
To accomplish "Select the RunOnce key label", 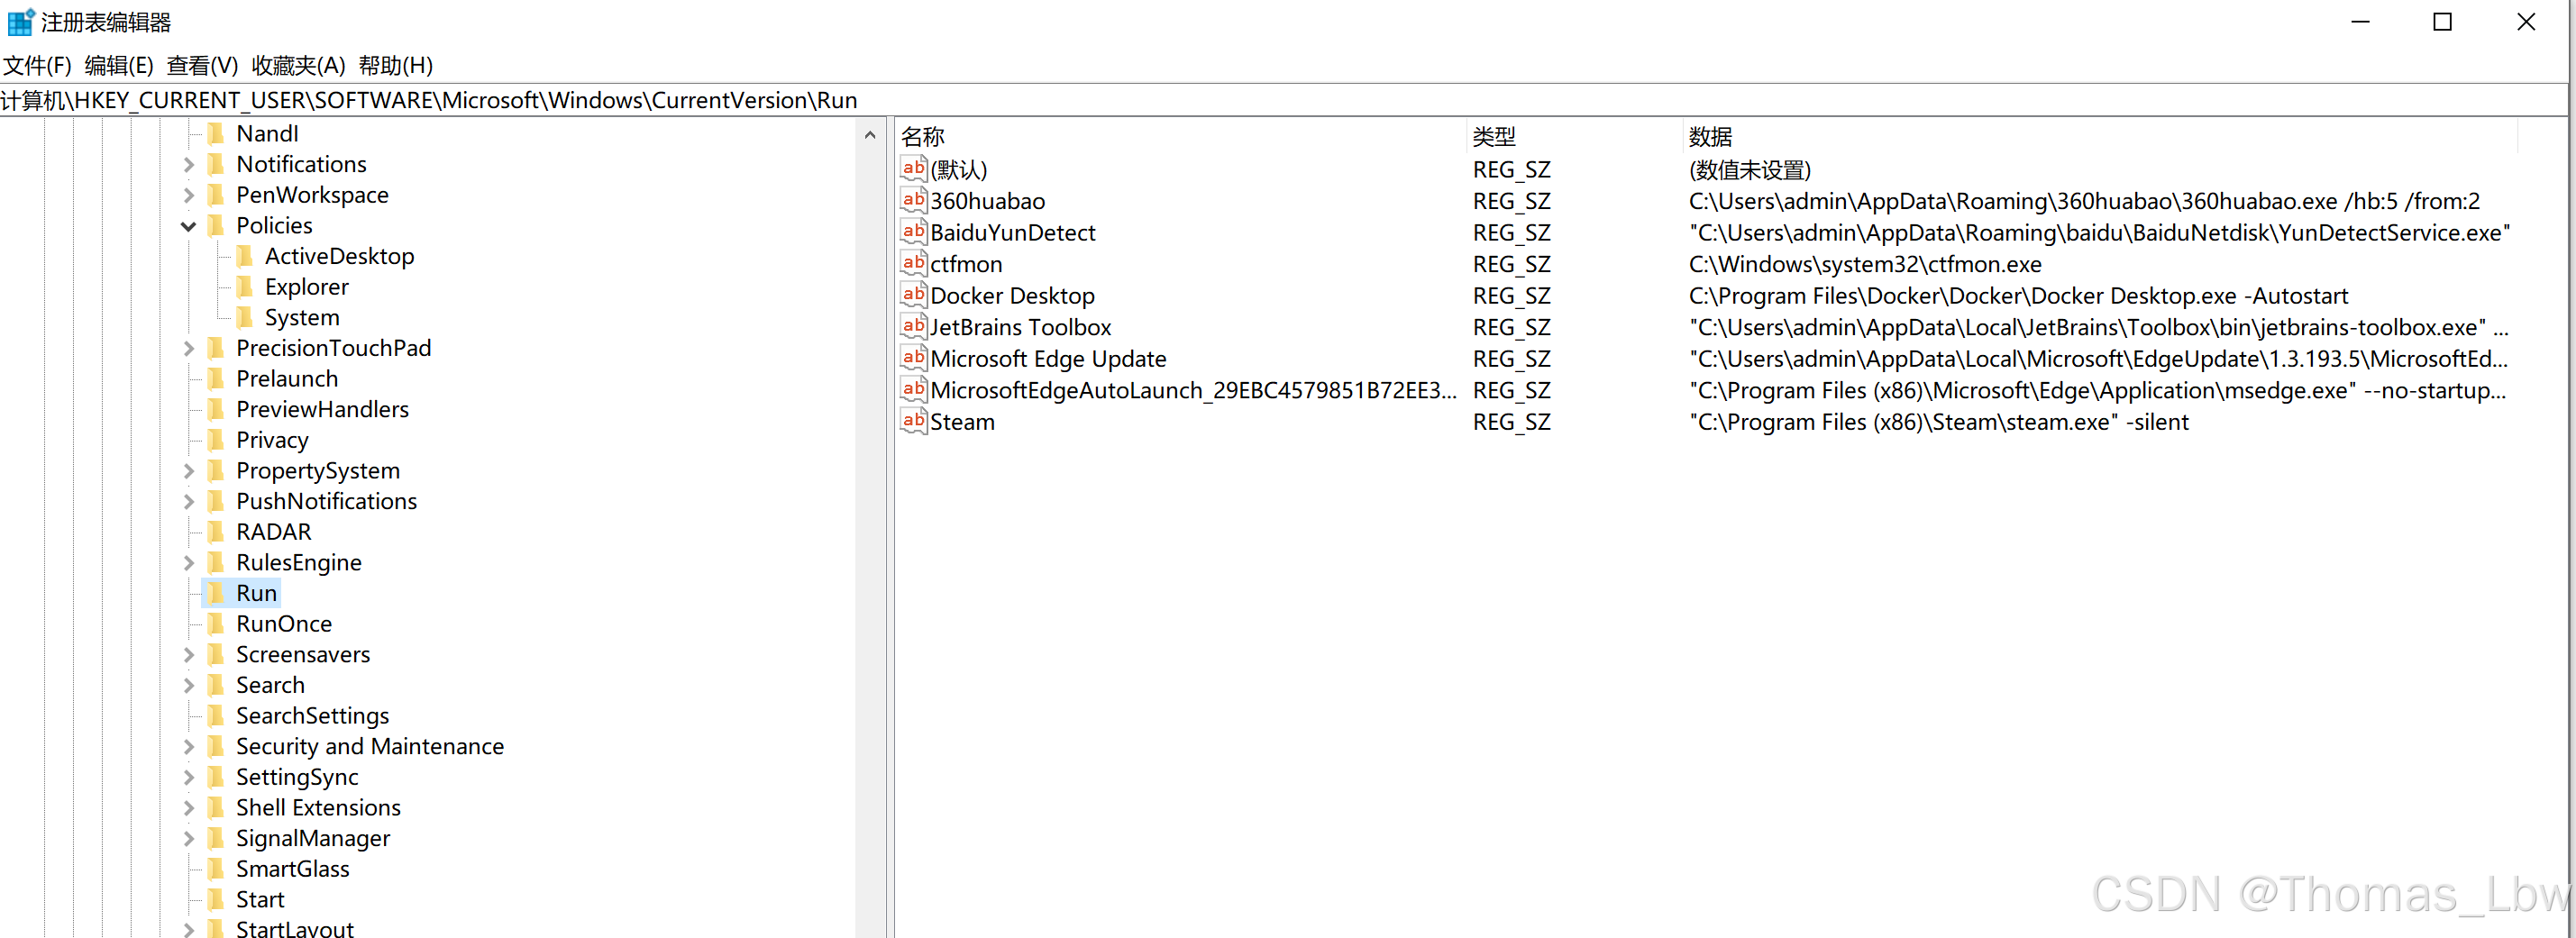I will click(x=284, y=623).
